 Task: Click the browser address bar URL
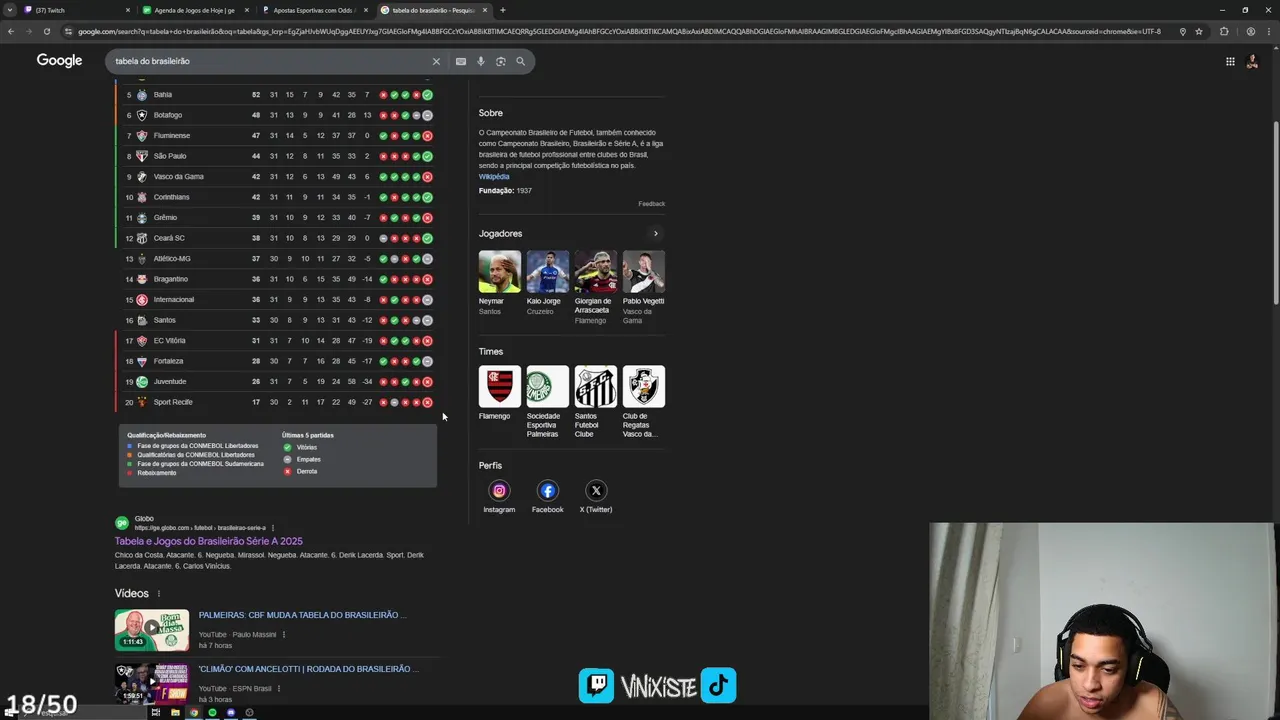click(618, 31)
